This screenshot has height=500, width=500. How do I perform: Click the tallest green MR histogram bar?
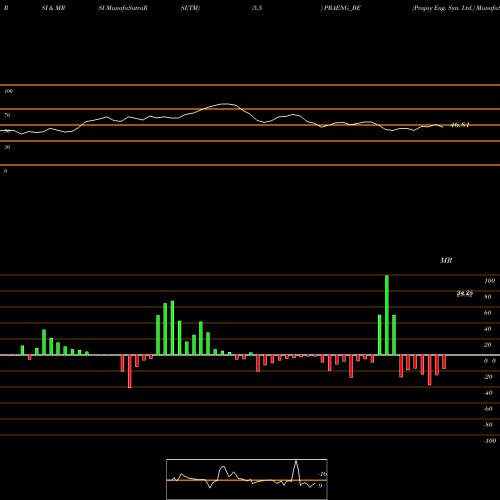pos(387,315)
